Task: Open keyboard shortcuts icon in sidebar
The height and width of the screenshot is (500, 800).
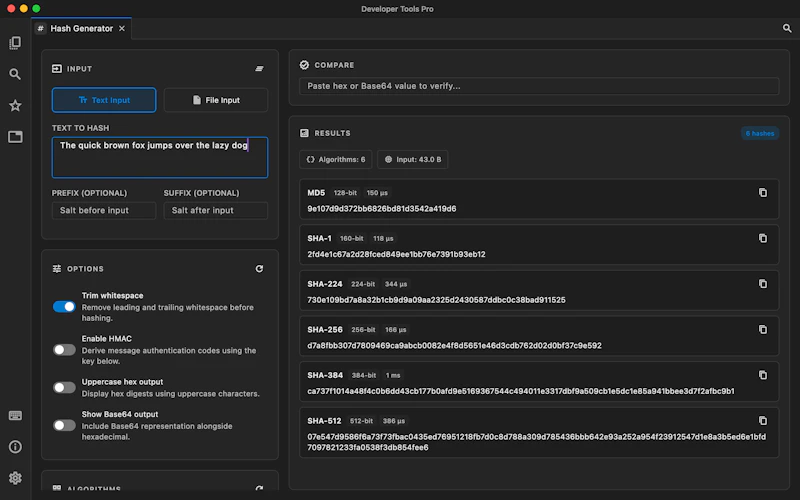Action: click(x=15, y=415)
